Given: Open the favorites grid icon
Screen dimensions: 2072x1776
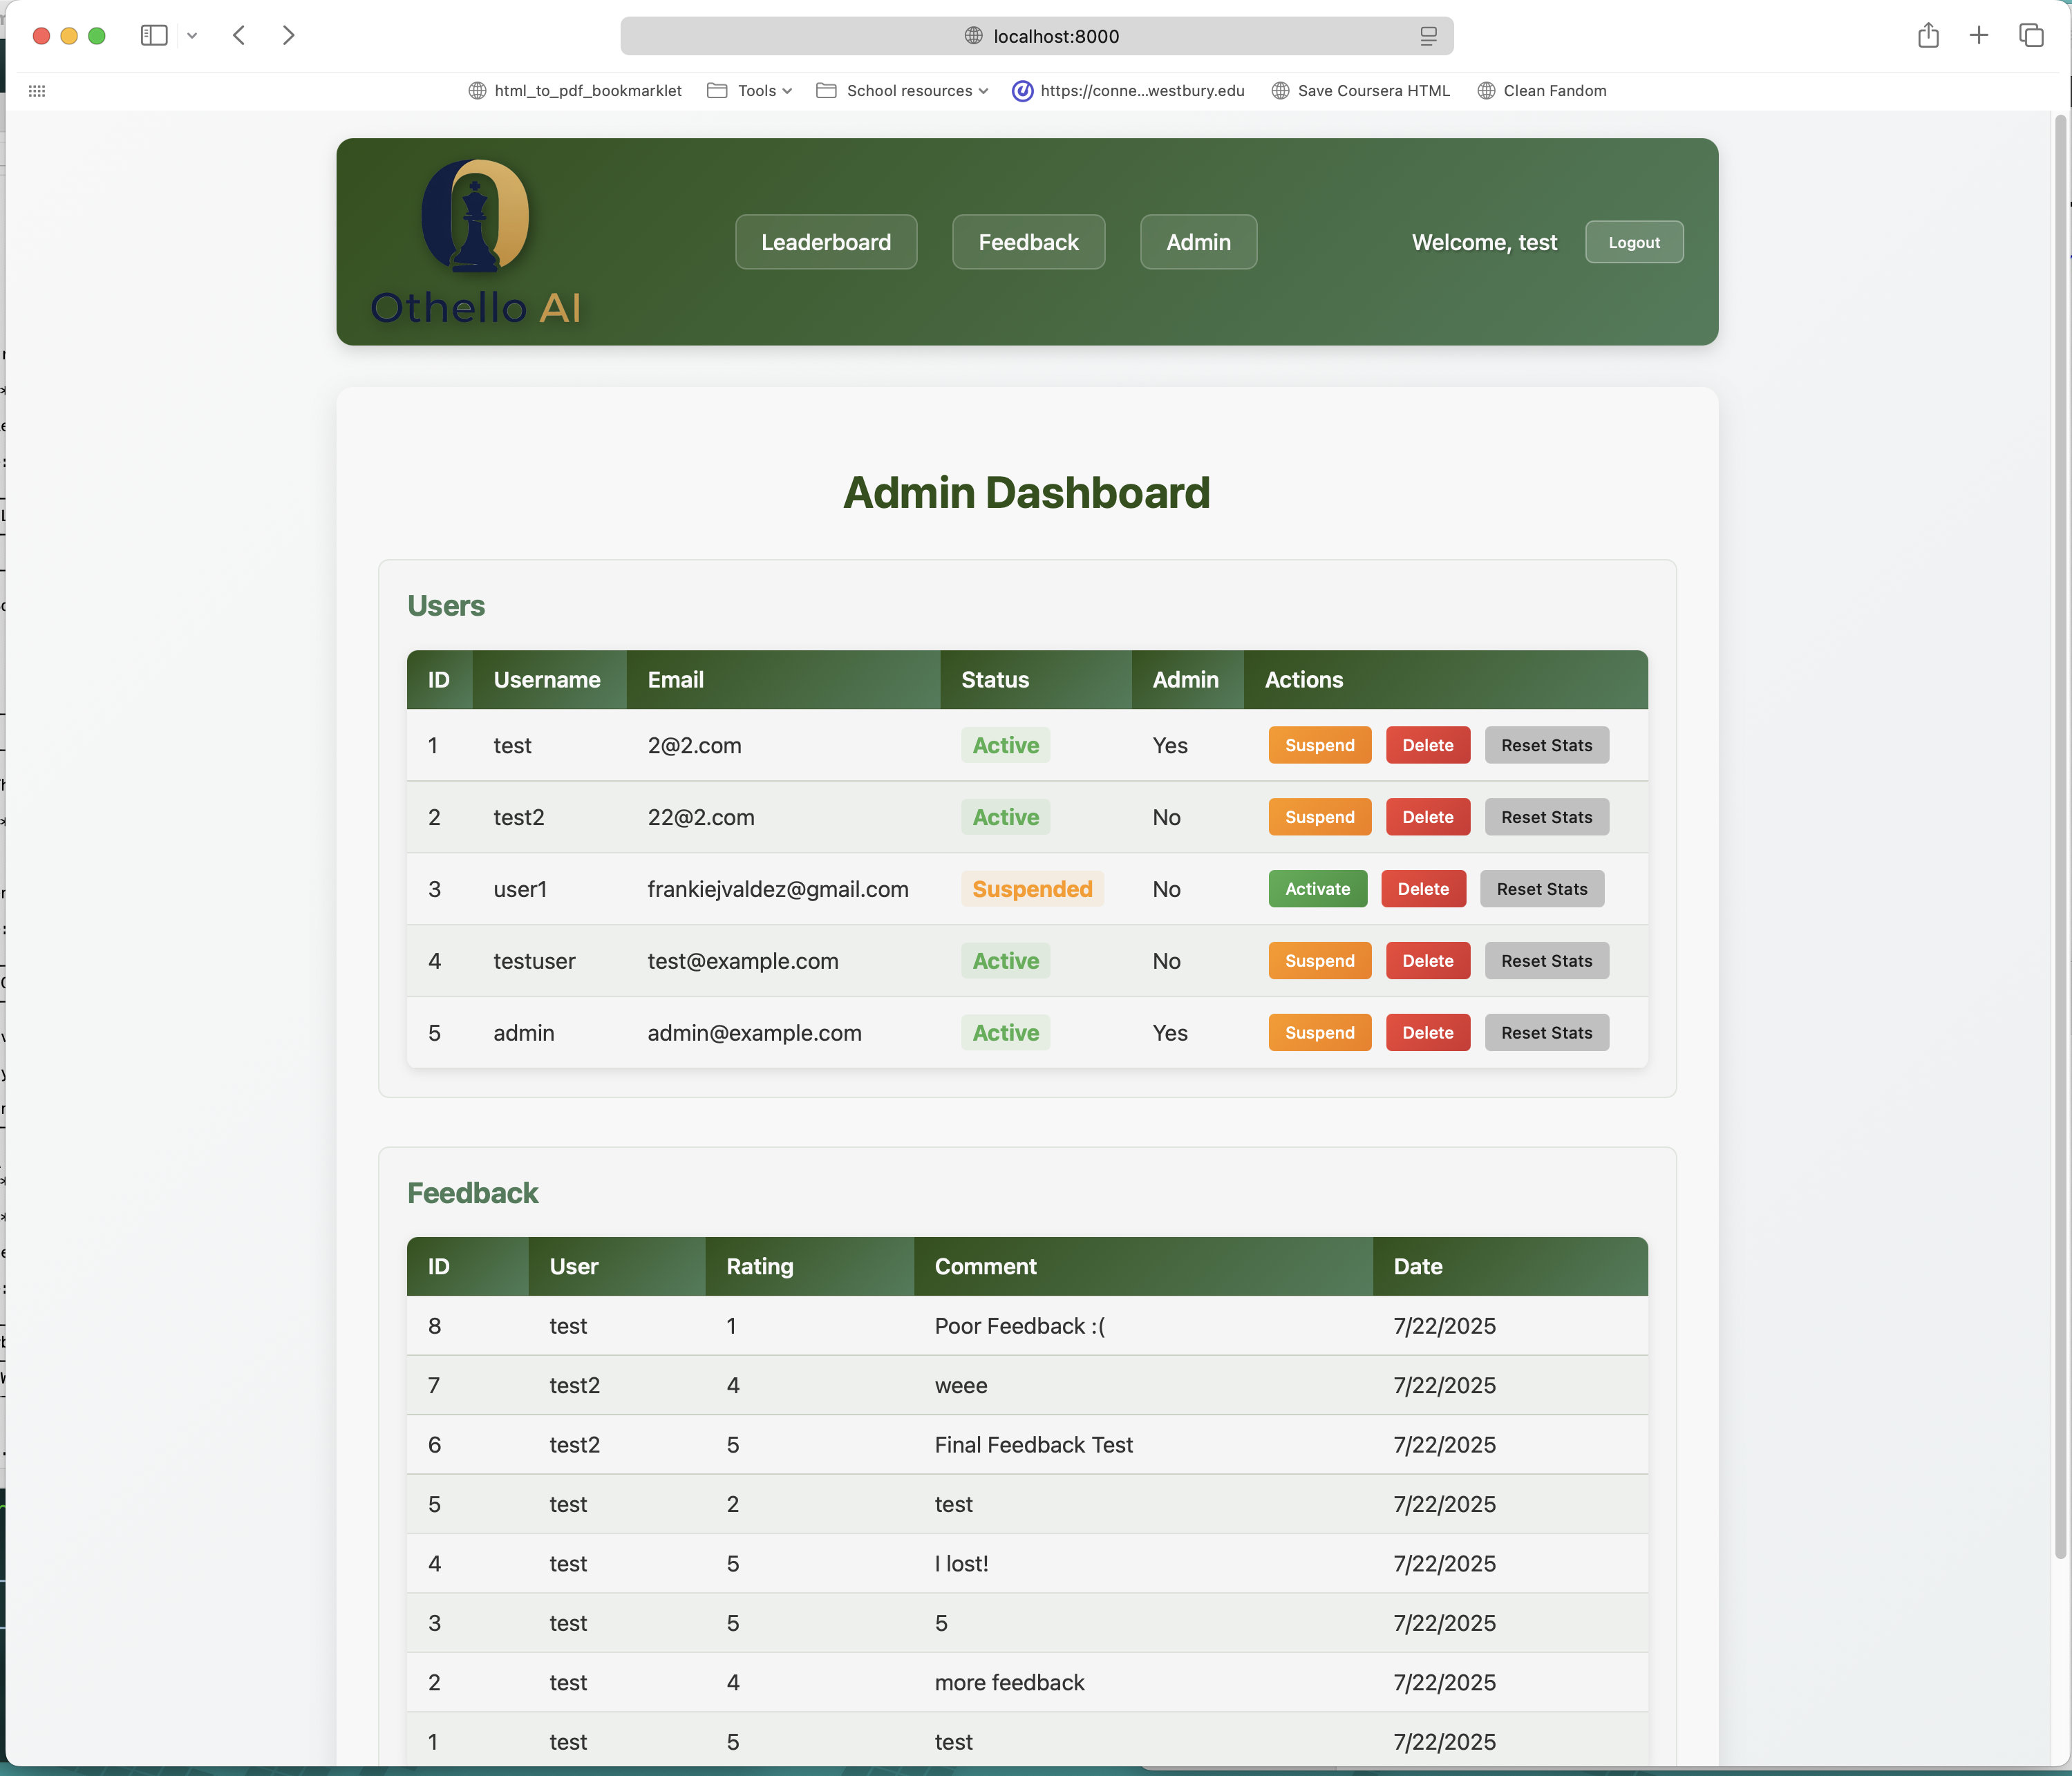Looking at the screenshot, I should click(x=37, y=91).
